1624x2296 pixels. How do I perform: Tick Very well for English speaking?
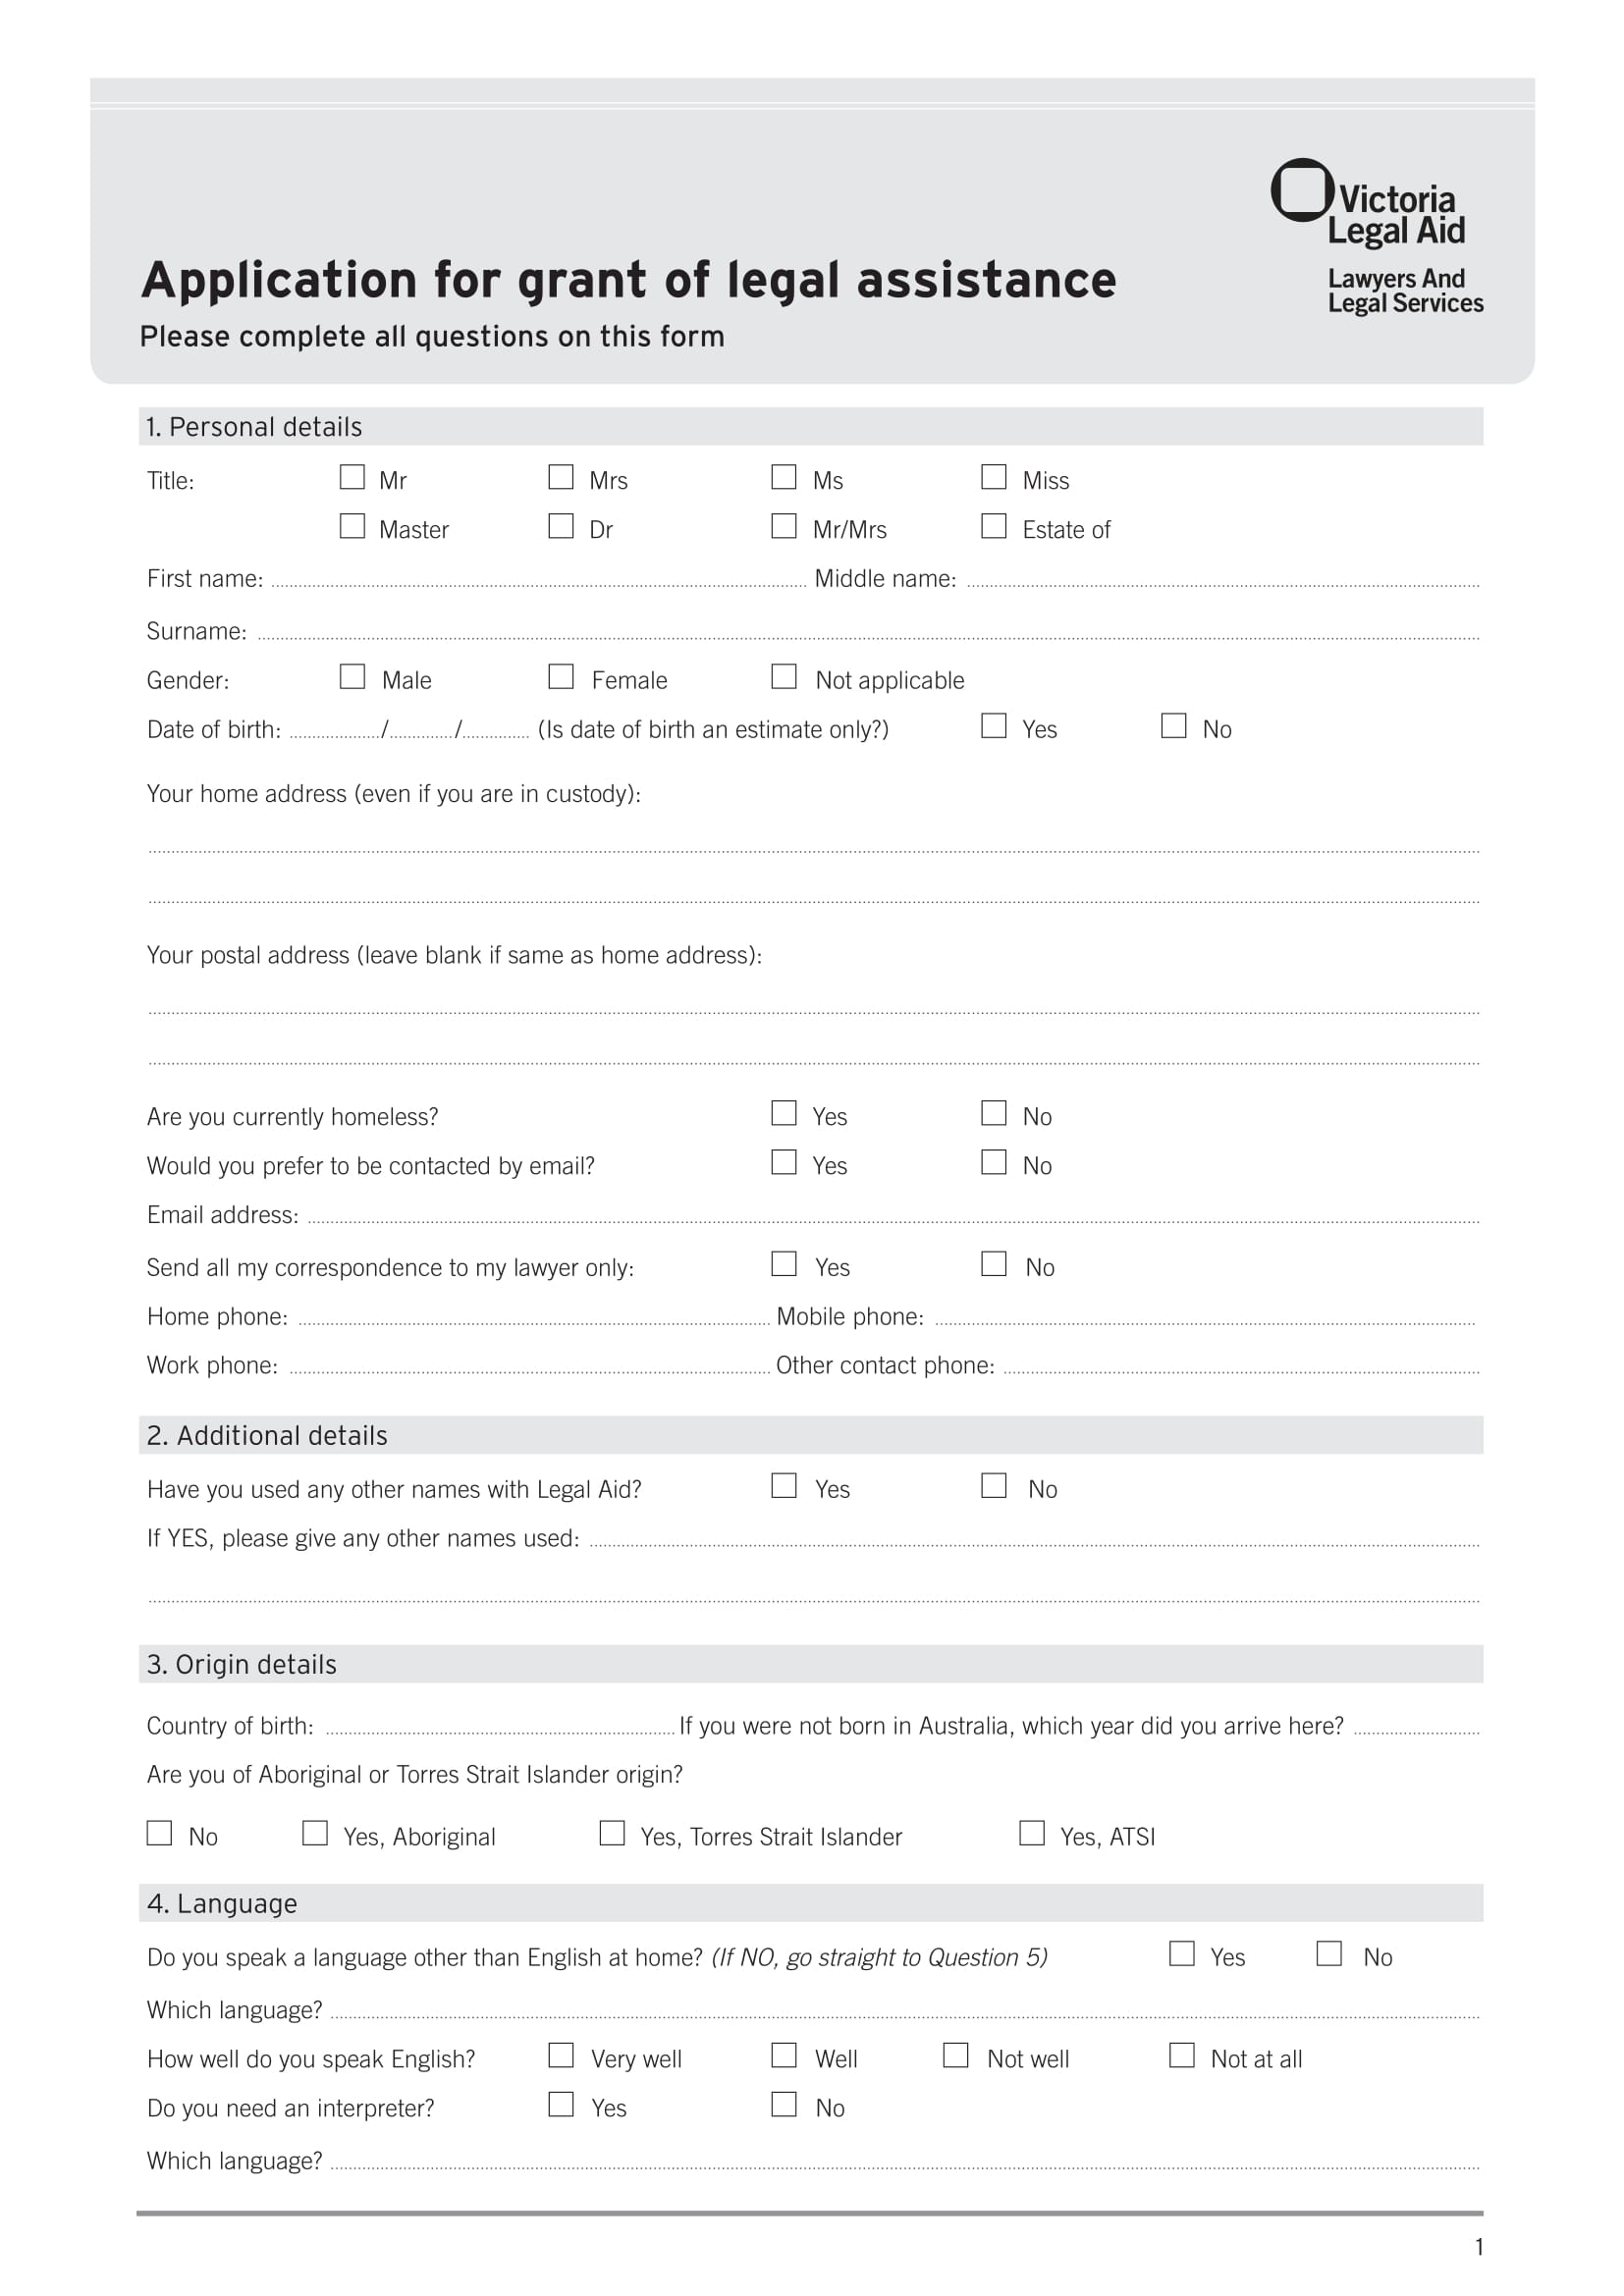point(561,2055)
